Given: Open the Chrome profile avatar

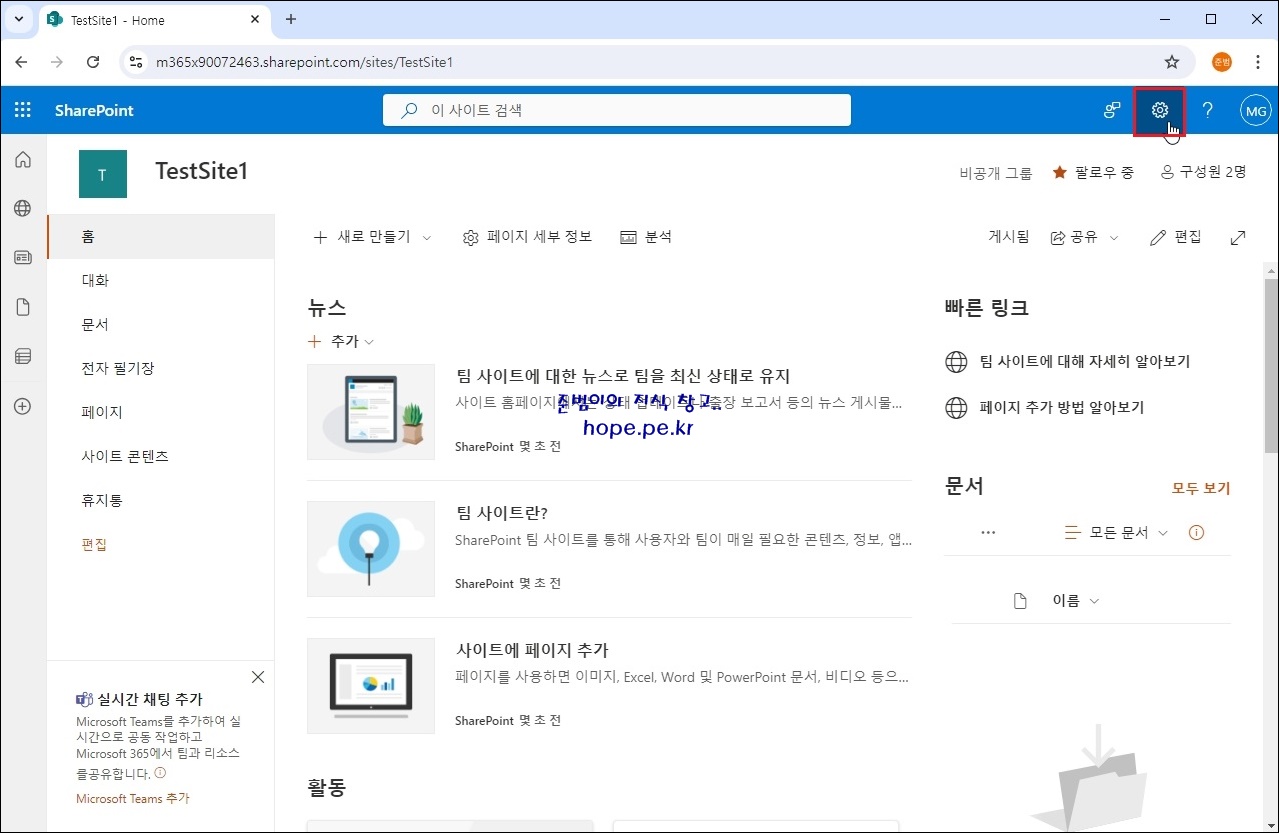Looking at the screenshot, I should click(1222, 62).
